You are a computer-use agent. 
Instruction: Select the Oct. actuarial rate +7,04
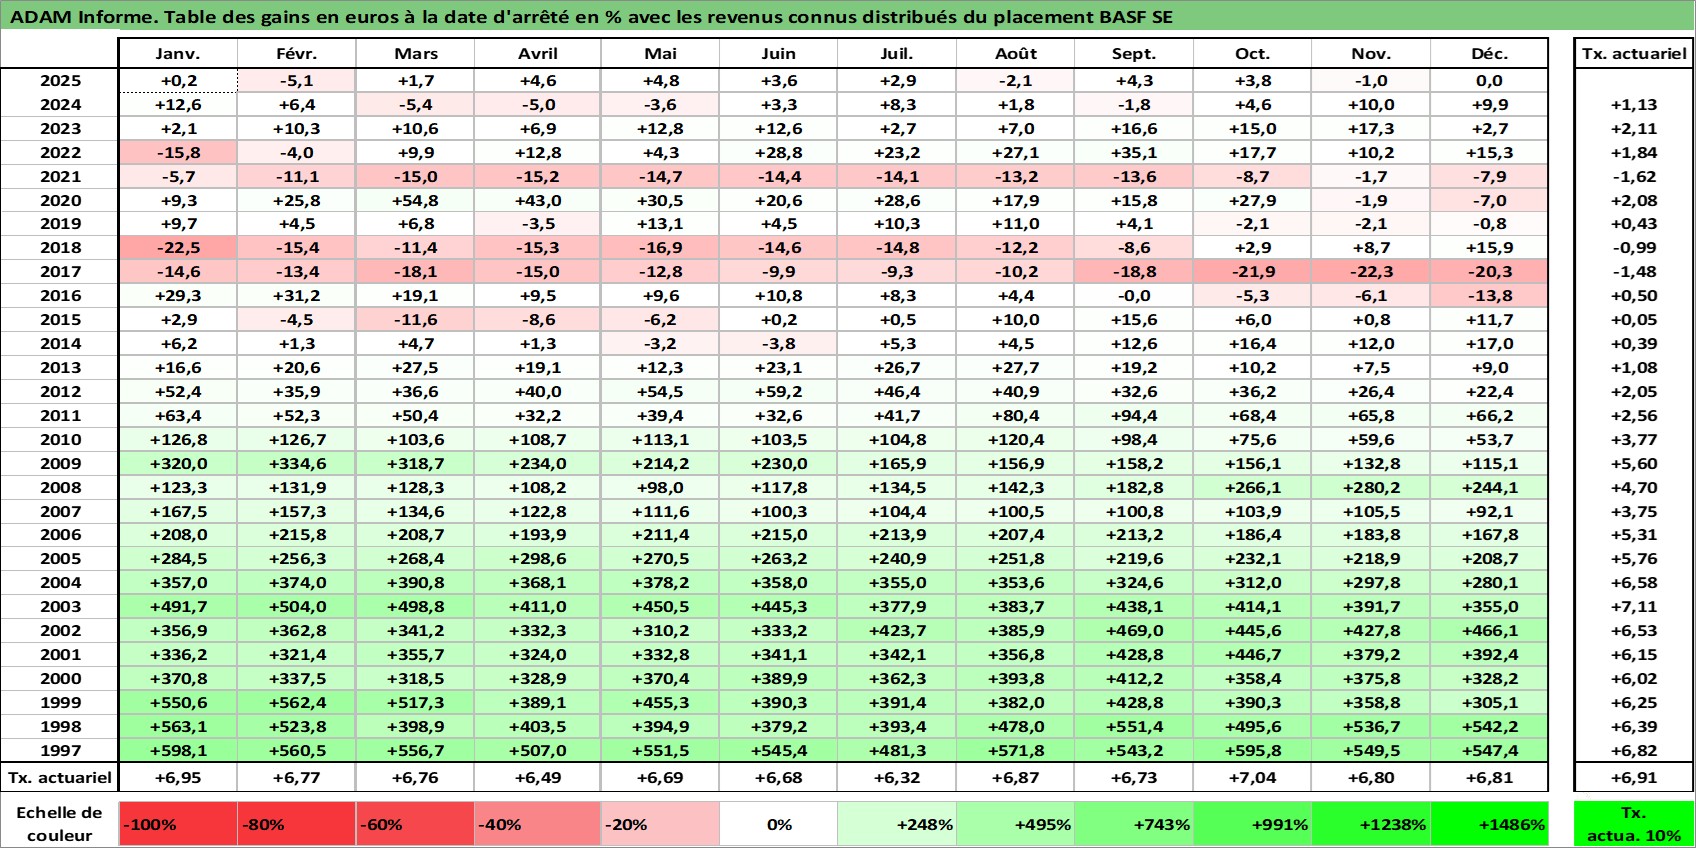pyautogui.click(x=1252, y=777)
